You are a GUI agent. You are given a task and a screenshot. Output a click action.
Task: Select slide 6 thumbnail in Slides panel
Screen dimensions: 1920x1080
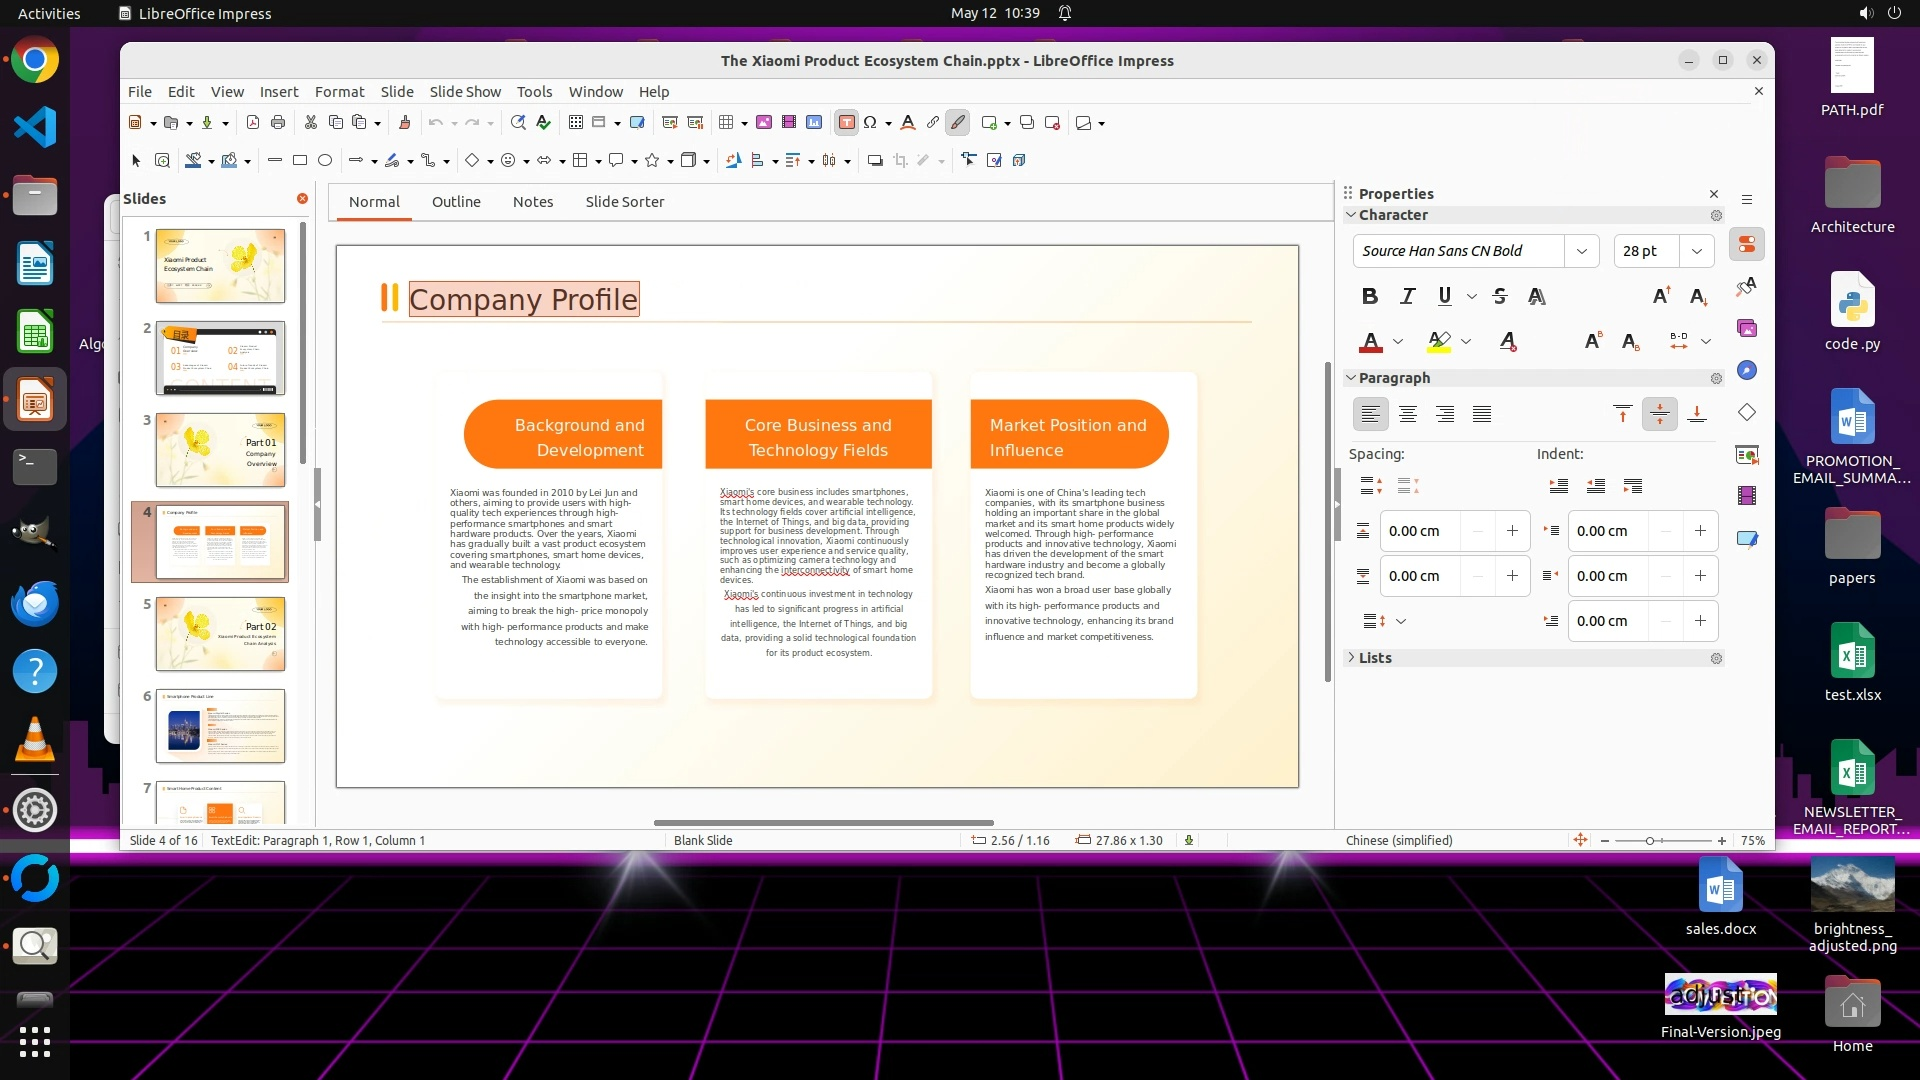[x=220, y=726]
